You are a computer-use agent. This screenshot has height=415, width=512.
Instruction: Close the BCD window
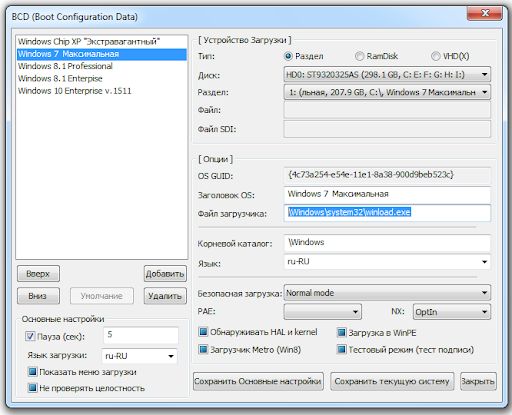(485, 13)
